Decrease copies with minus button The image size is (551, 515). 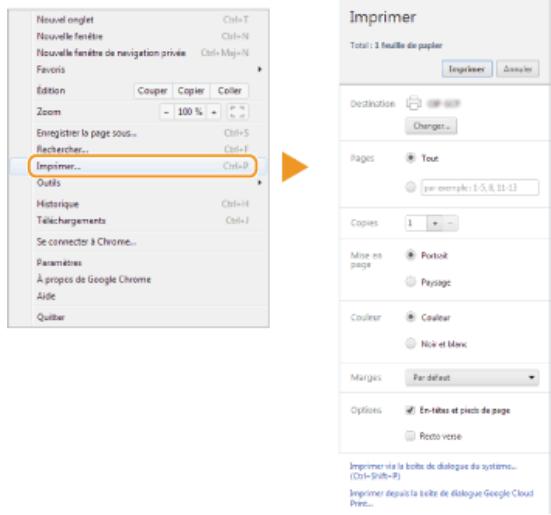(450, 223)
